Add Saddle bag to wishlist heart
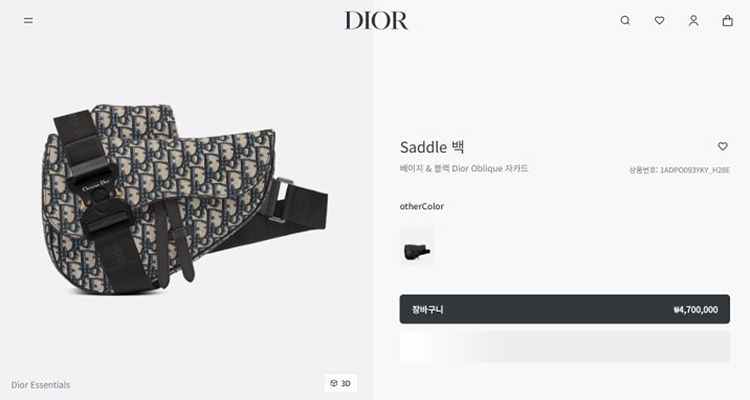750x400 pixels. [723, 146]
